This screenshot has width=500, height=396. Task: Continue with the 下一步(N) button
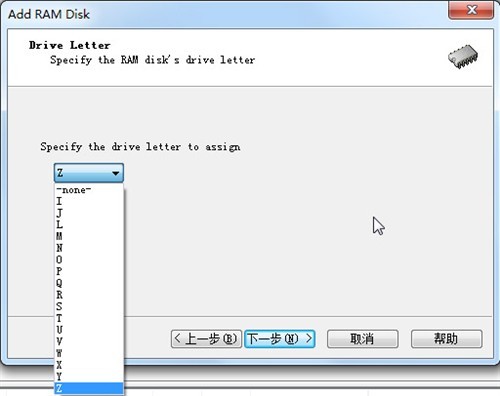(280, 339)
